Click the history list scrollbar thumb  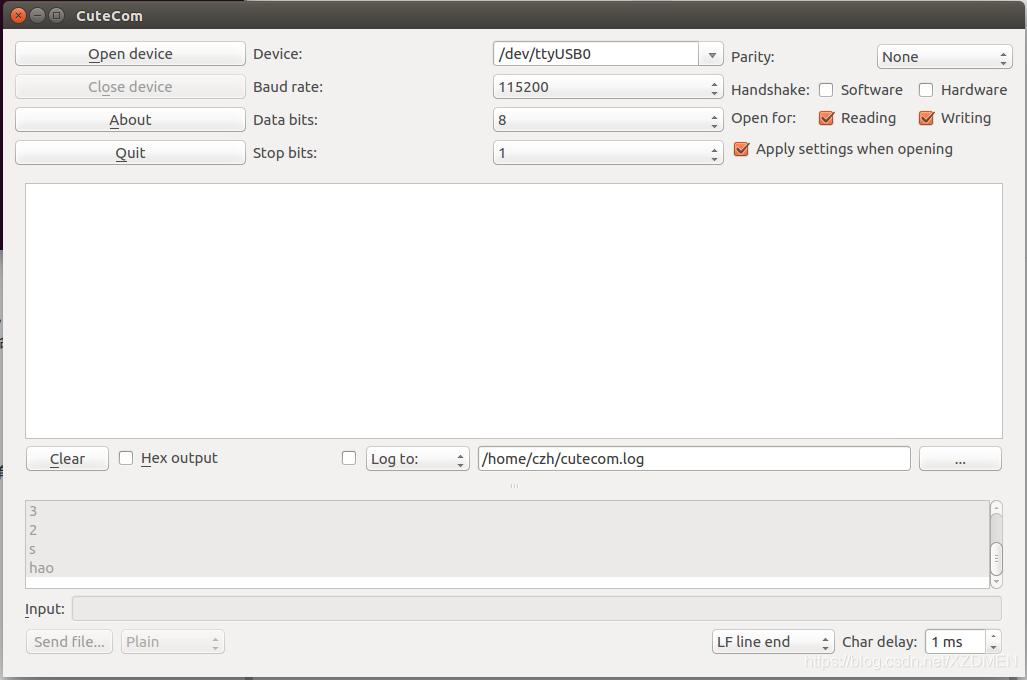(996, 558)
